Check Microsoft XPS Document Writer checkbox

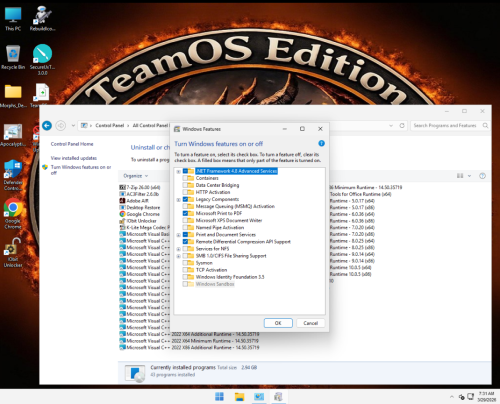[185, 220]
